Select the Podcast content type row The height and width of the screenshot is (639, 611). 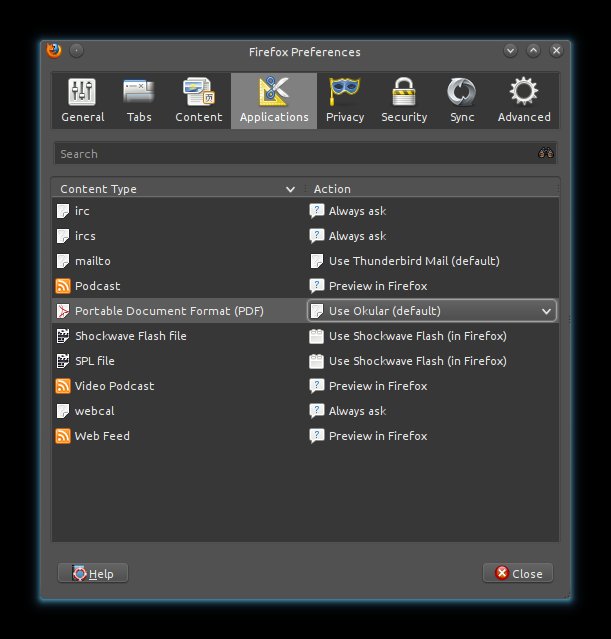(x=305, y=286)
